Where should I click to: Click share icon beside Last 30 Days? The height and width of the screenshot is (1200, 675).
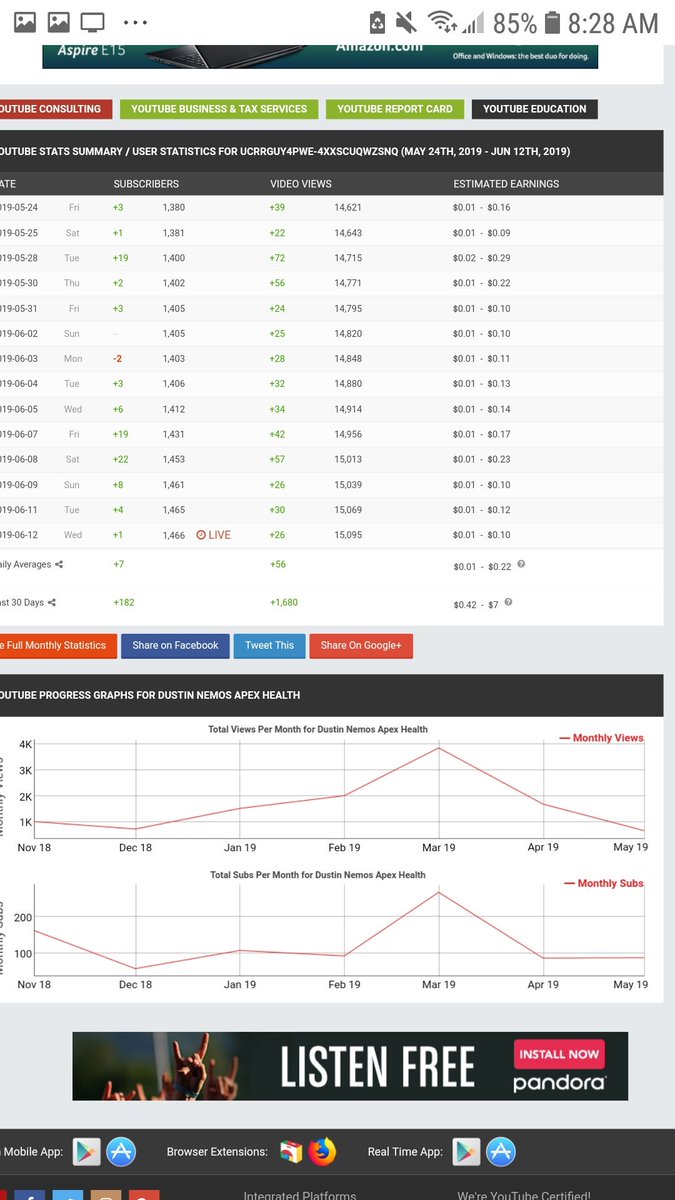click(x=51, y=602)
